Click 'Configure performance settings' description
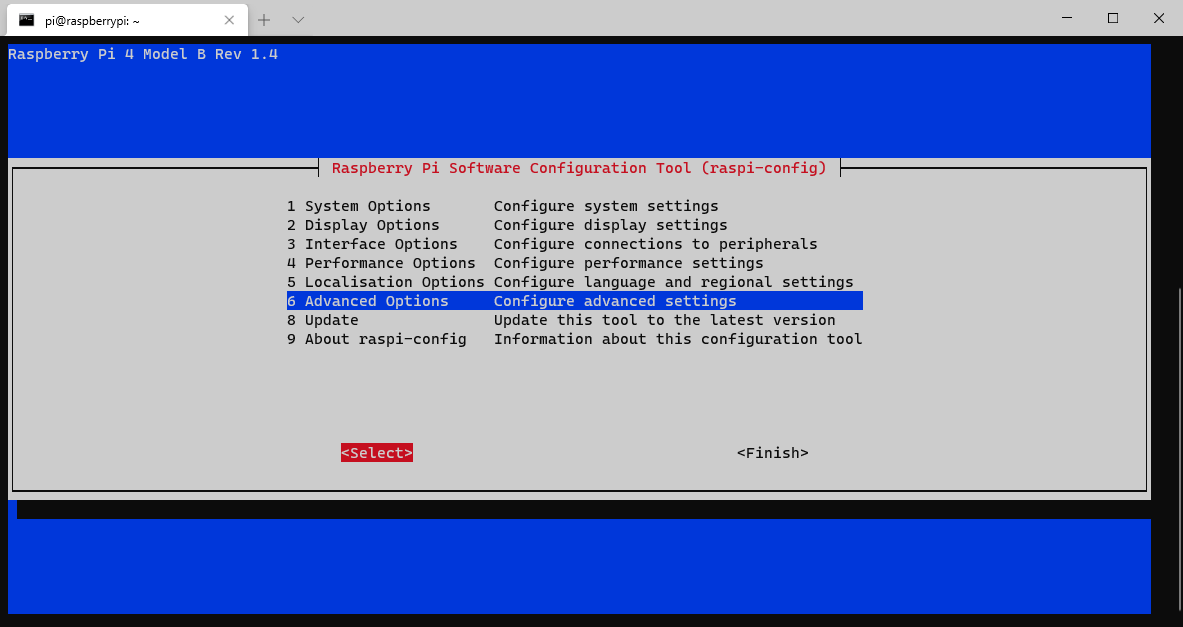Image resolution: width=1183 pixels, height=627 pixels. point(628,263)
